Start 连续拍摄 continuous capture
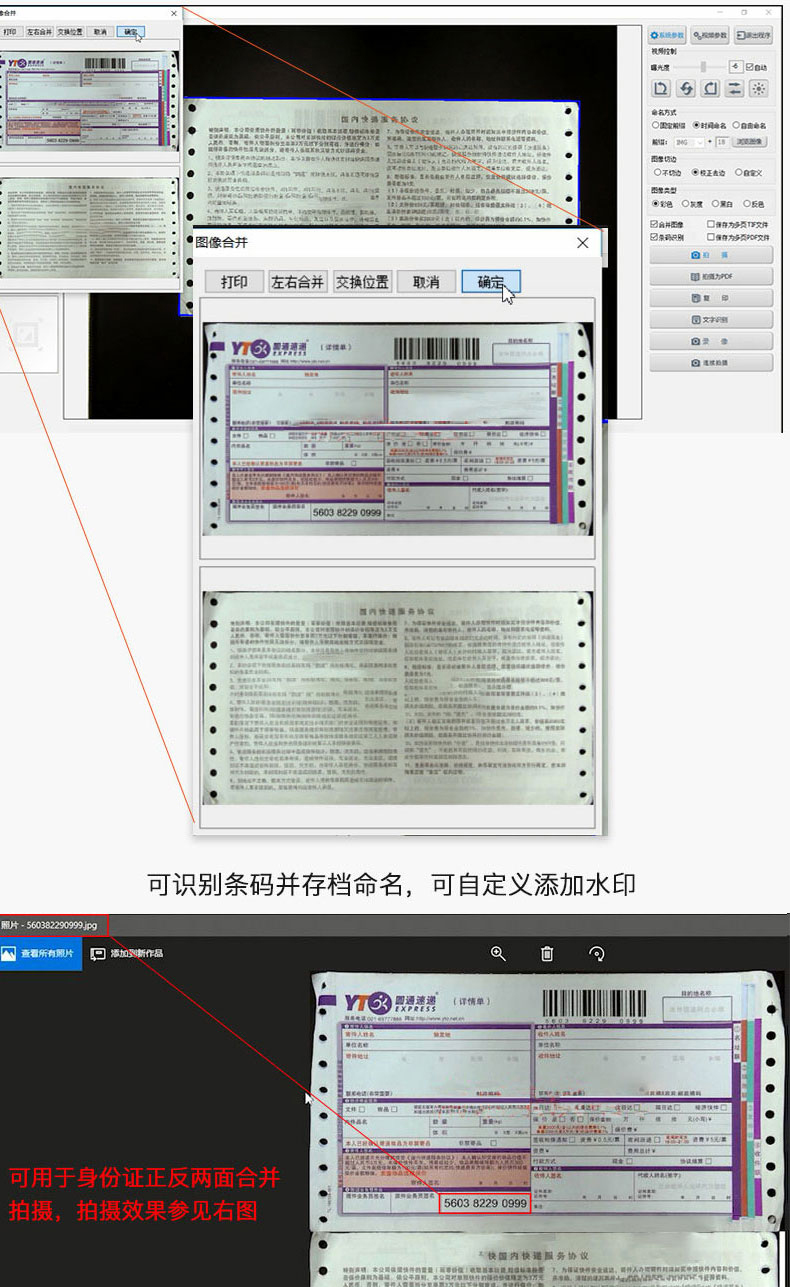This screenshot has height=1287, width=790. pos(711,363)
